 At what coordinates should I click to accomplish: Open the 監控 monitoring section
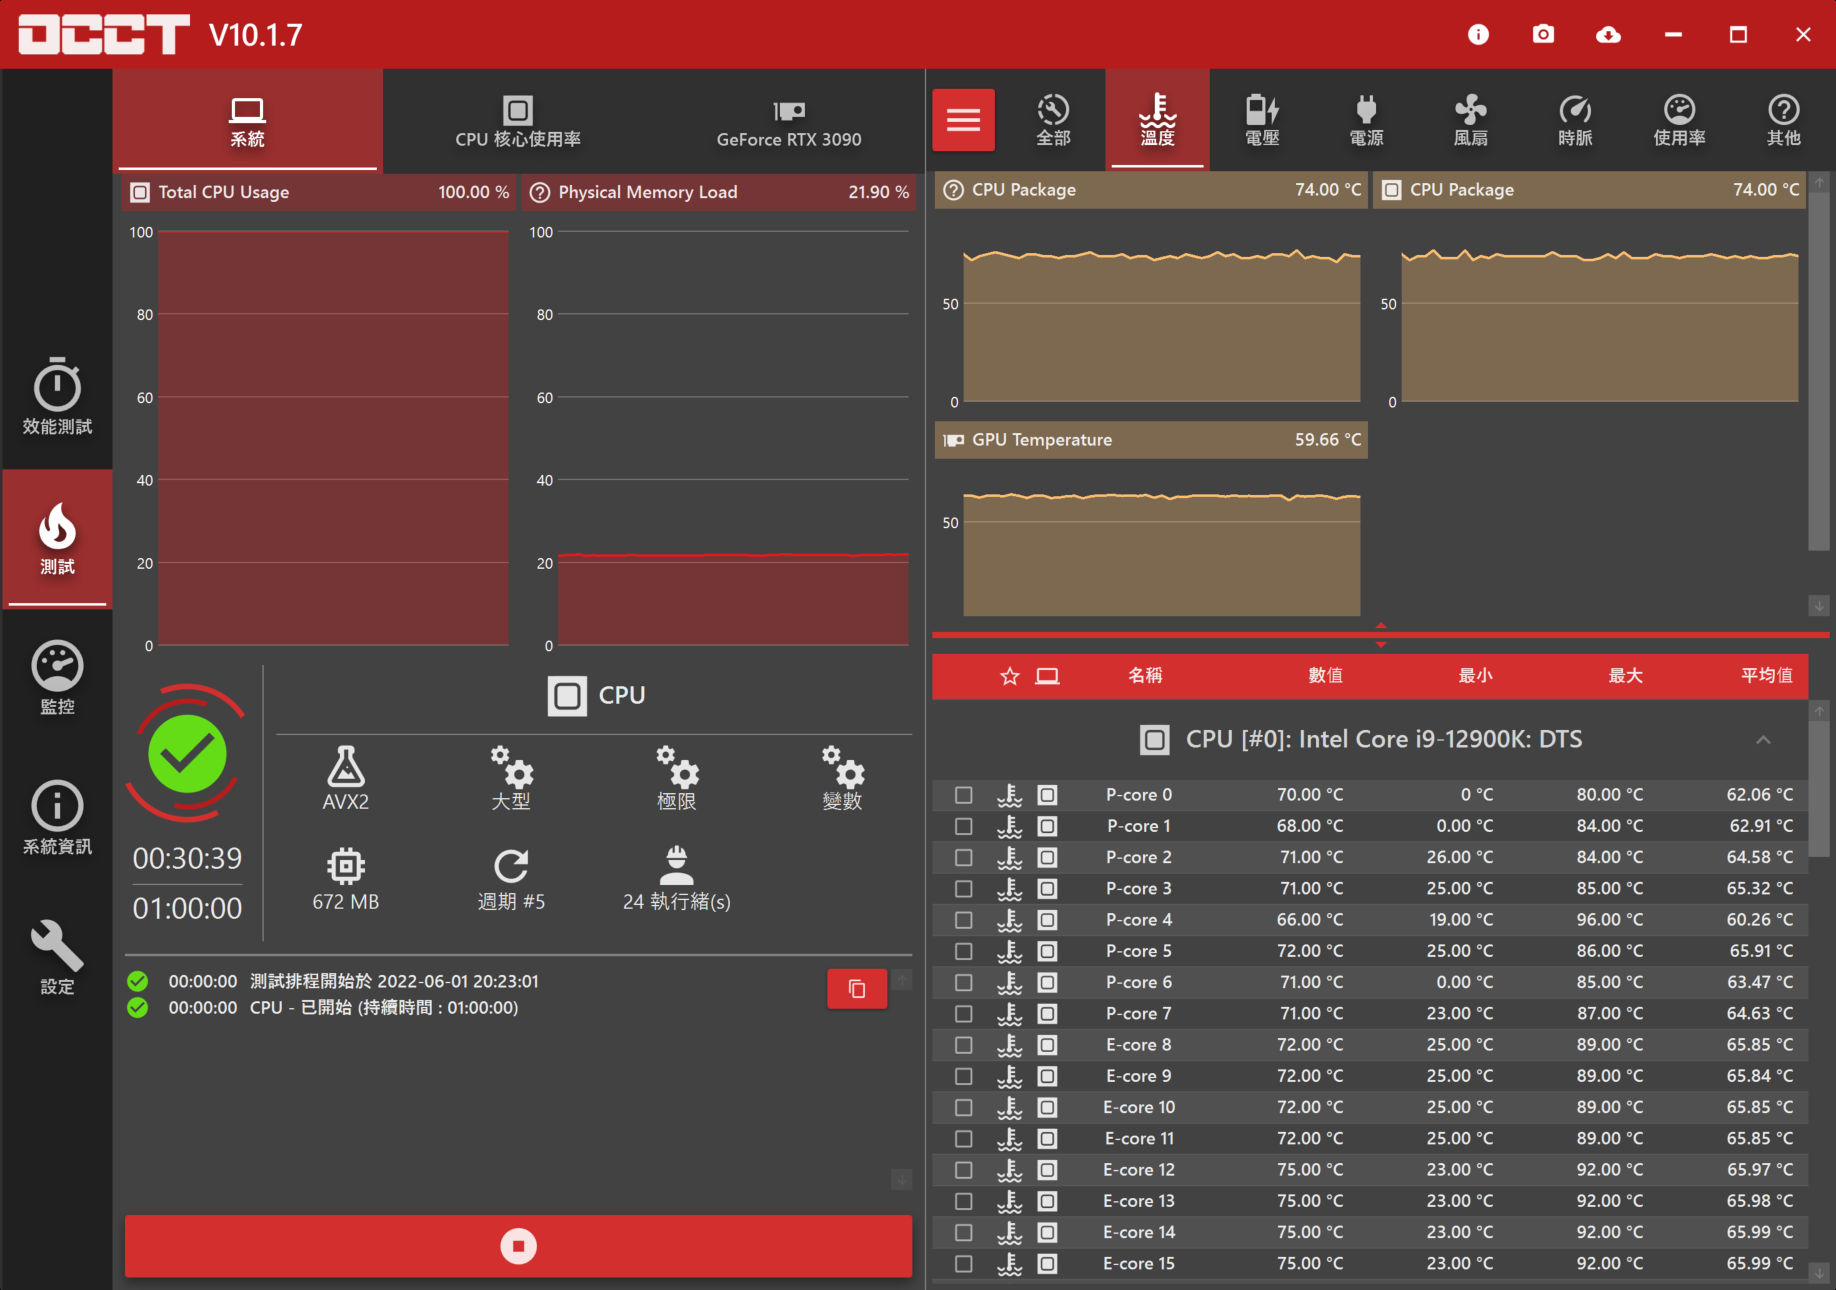[57, 678]
